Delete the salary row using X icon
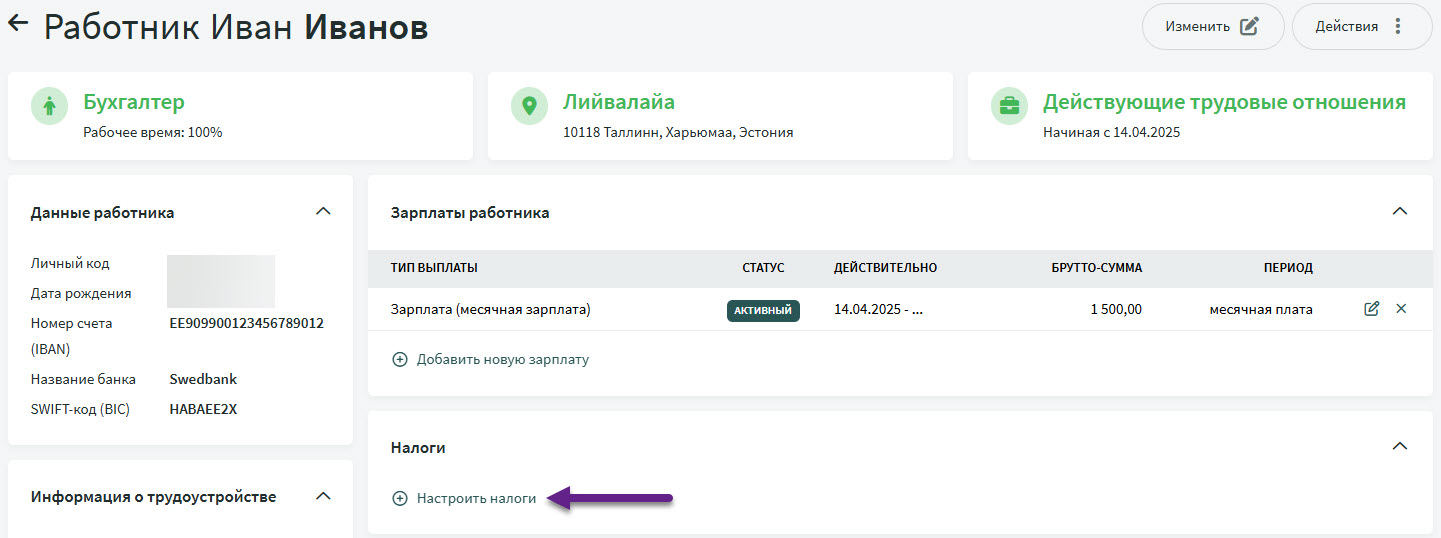Screen dimensions: 1441x538 [1401, 309]
